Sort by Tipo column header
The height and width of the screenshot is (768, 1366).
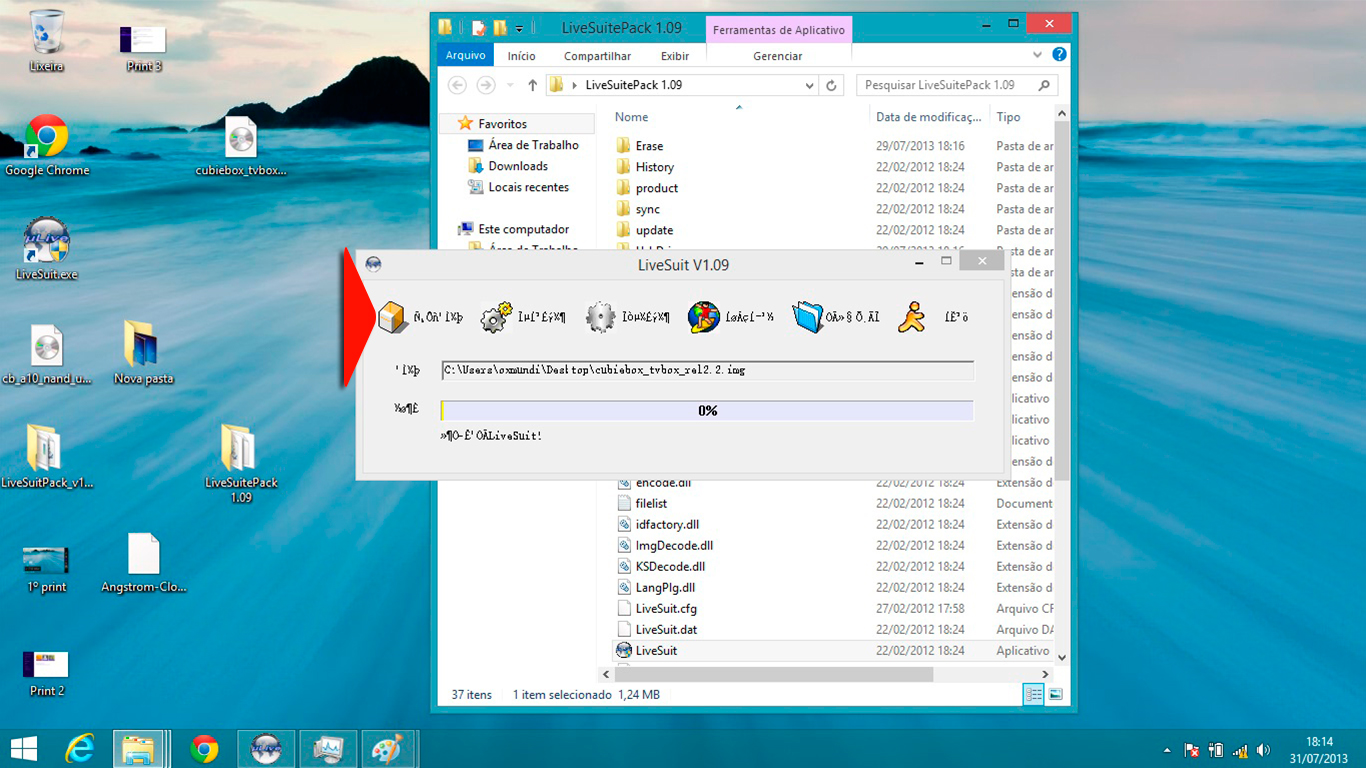tap(1008, 117)
